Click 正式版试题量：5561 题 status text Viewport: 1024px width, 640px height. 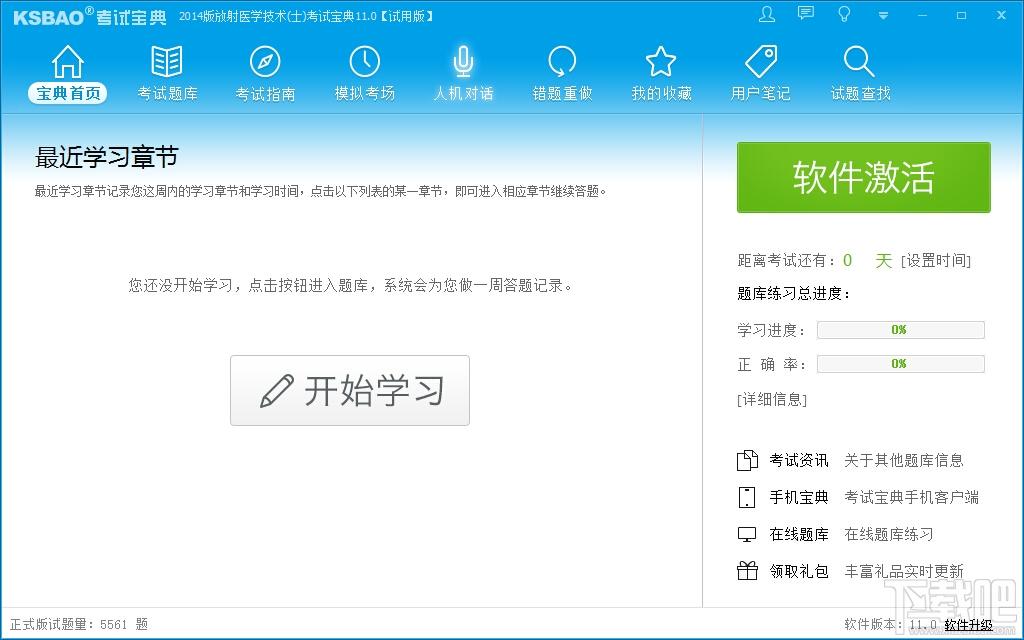(x=79, y=624)
